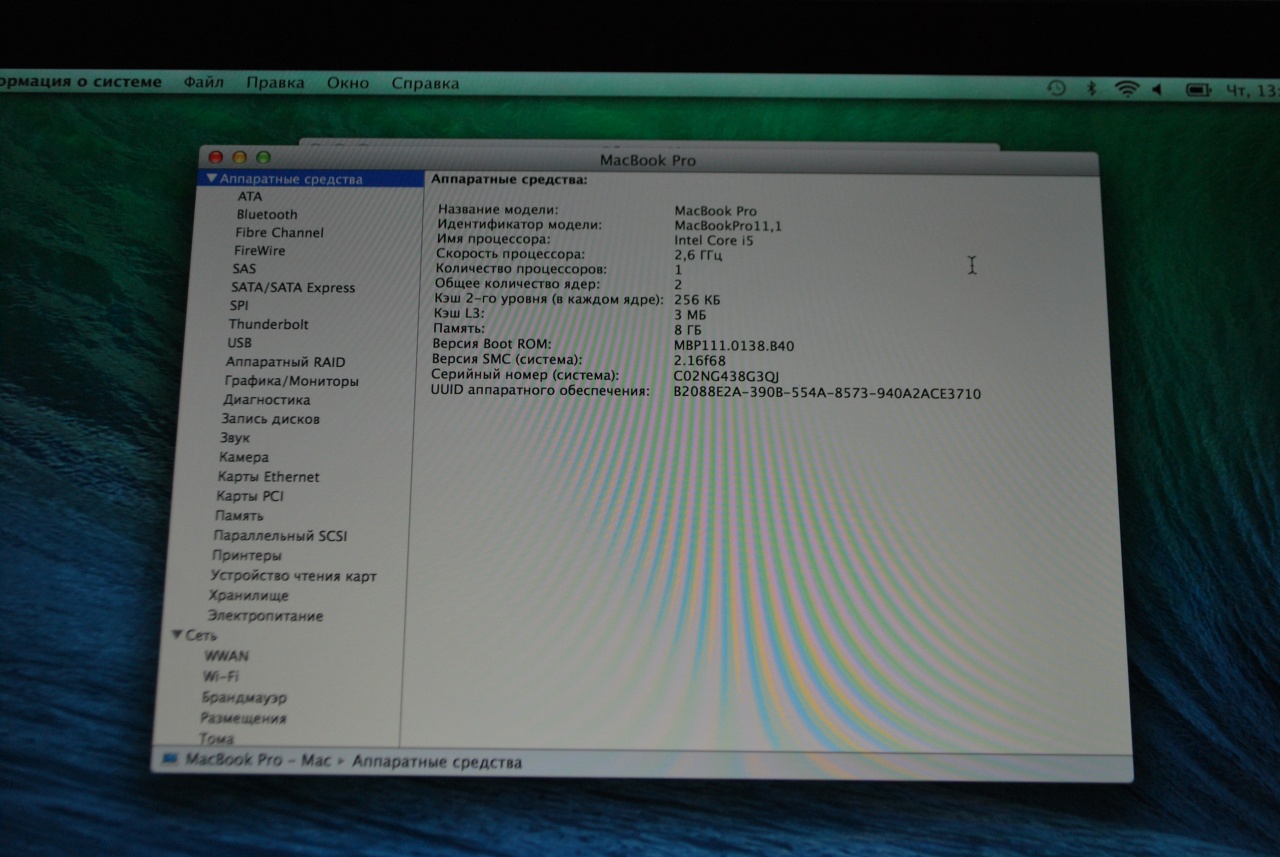Select Графика/Мониторы in the sidebar
The image size is (1280, 857).
click(291, 381)
